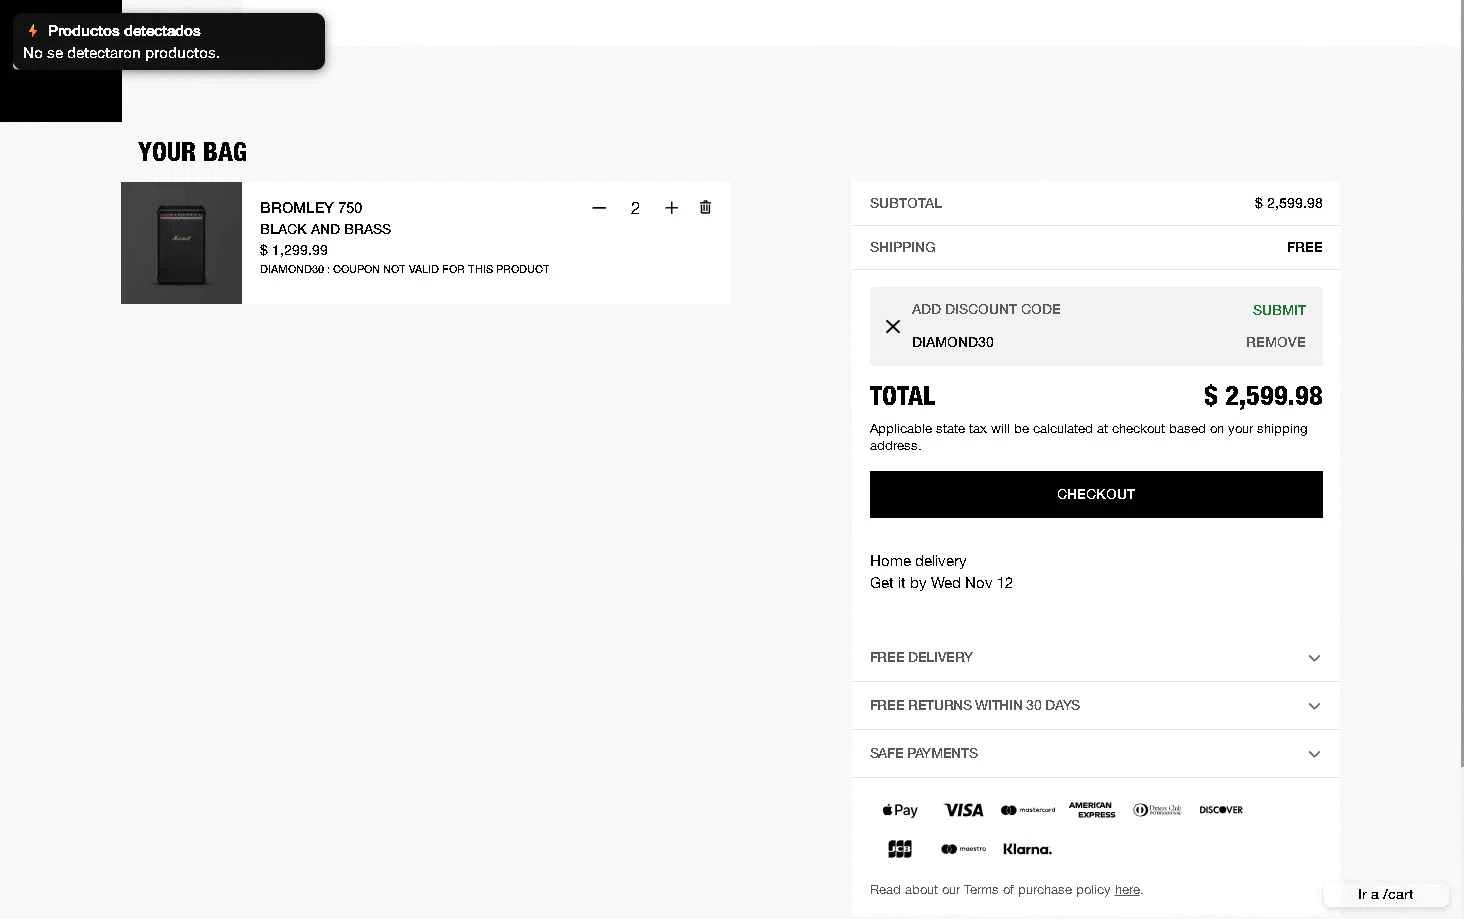Decrease Bromley 750 quantity with minus icon
Screen dimensions: 1464x919
(599, 208)
